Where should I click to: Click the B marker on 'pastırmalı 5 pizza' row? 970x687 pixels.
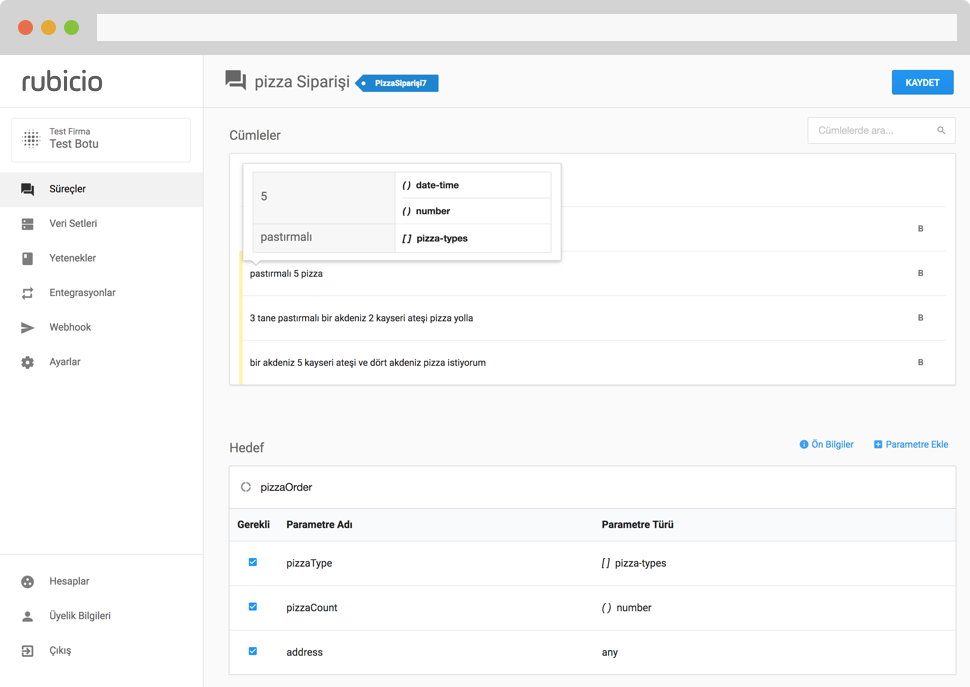[x=921, y=273]
